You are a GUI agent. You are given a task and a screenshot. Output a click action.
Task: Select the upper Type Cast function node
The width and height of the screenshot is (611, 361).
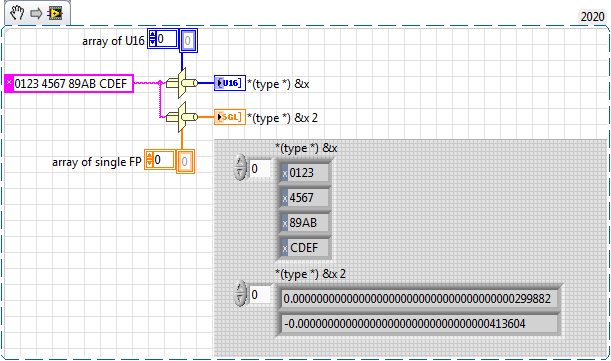coord(182,83)
